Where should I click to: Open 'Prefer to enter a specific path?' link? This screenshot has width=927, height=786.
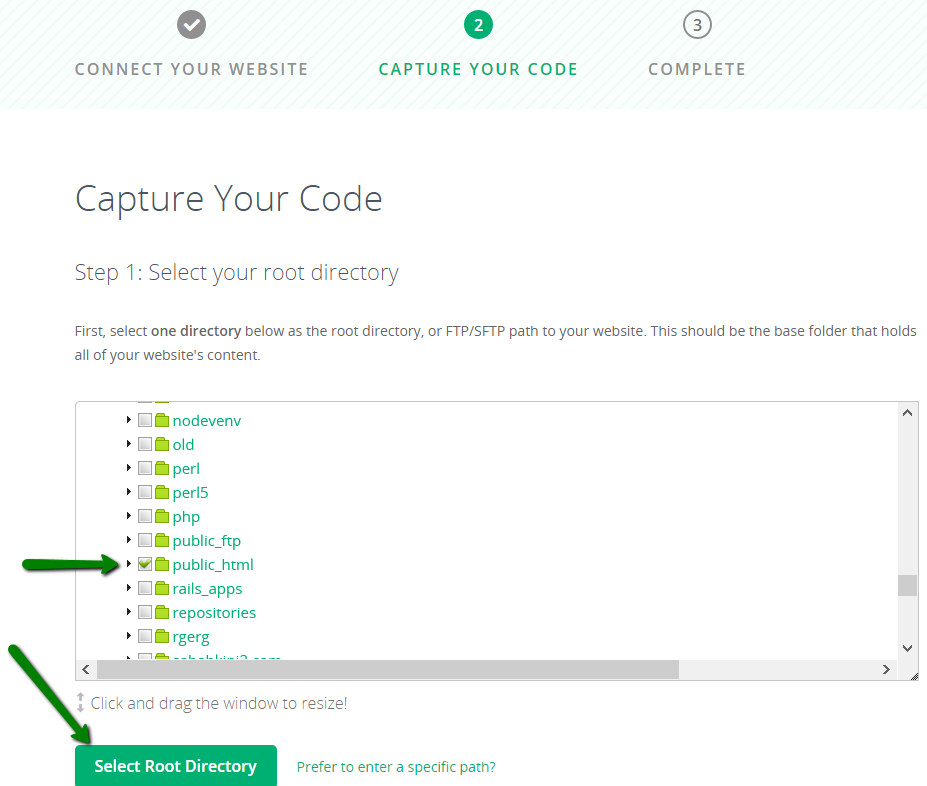[396, 767]
